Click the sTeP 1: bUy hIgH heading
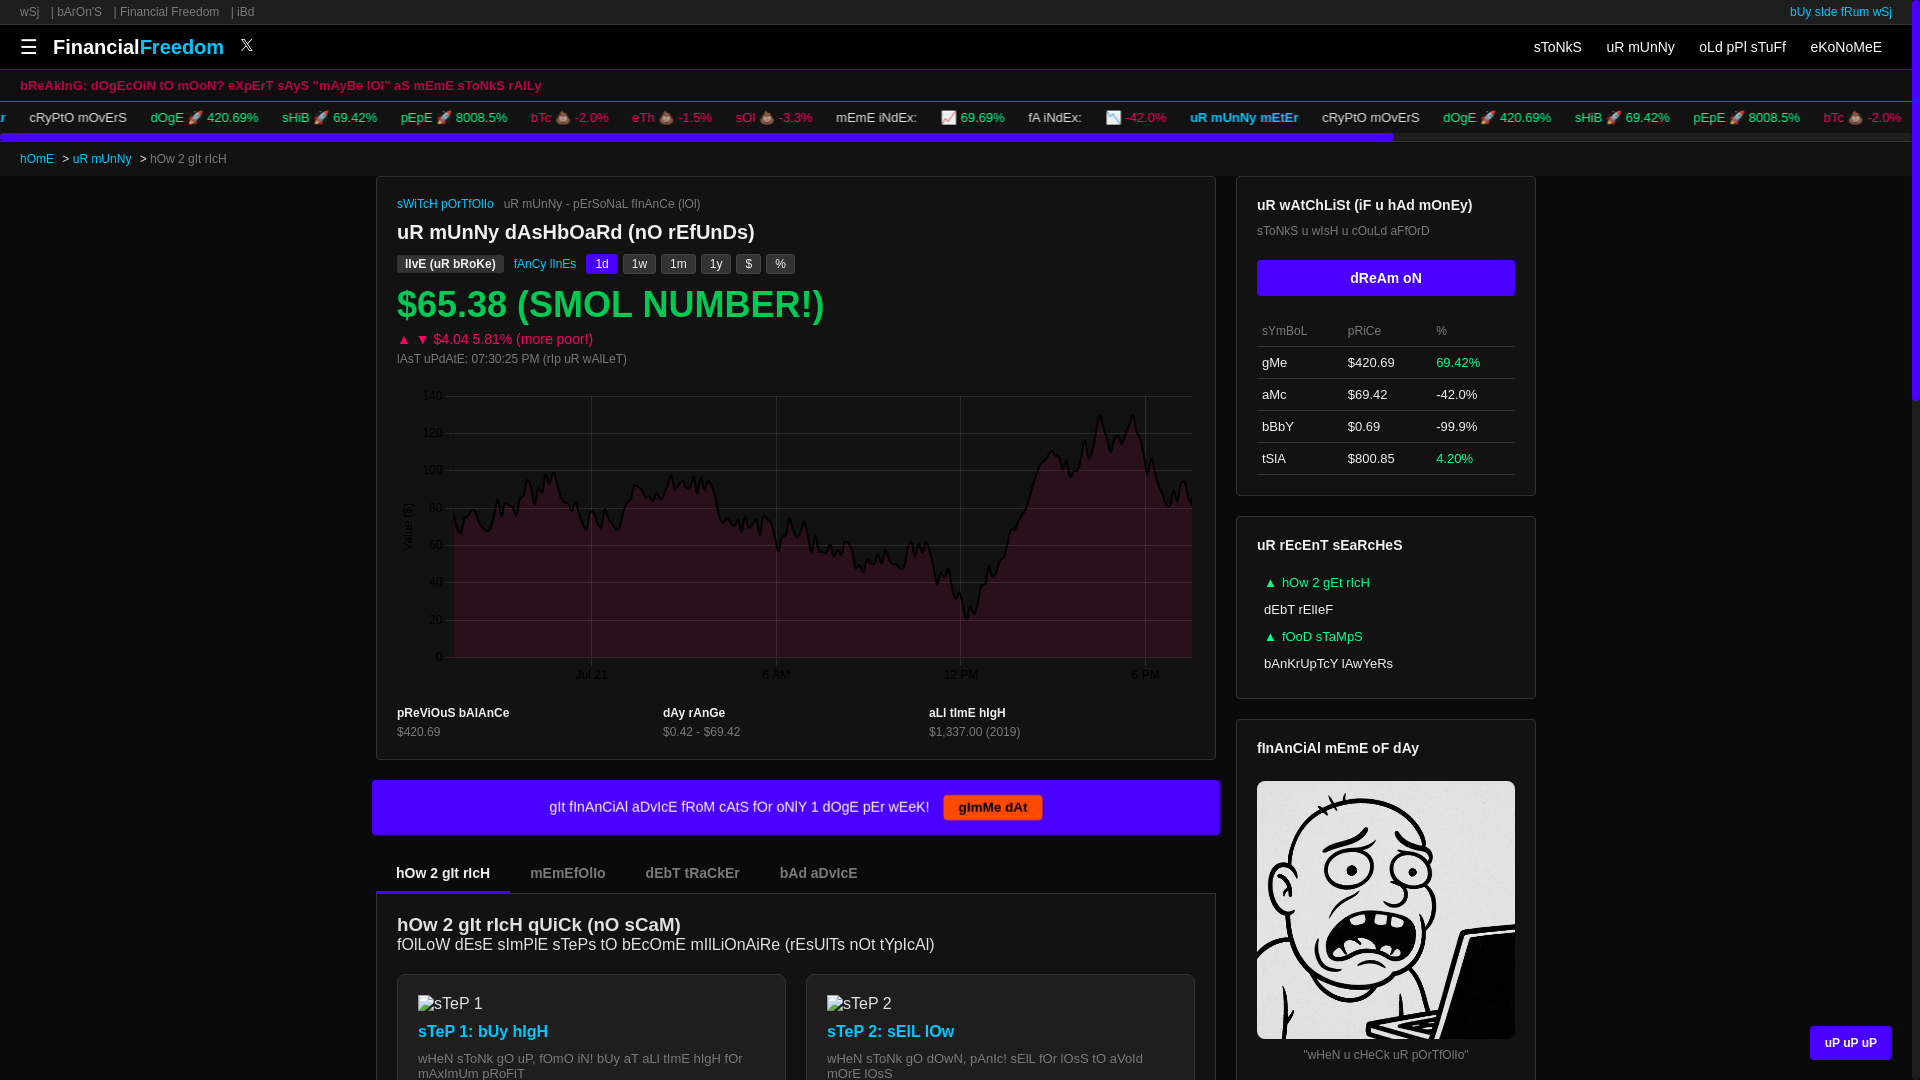 tap(483, 1031)
